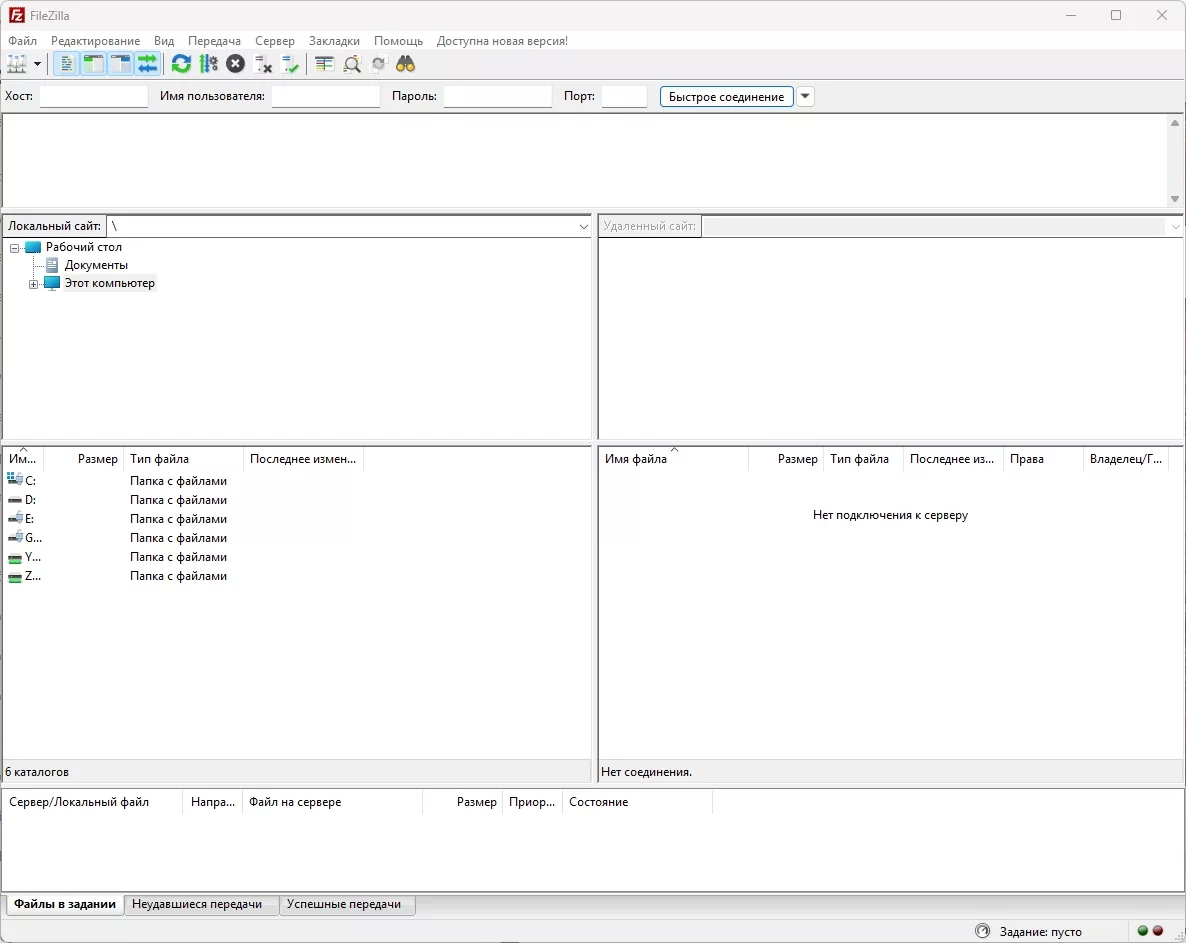1186x943 pixels.
Task: Open the Site Manager dropdown arrow
Action: click(x=38, y=64)
